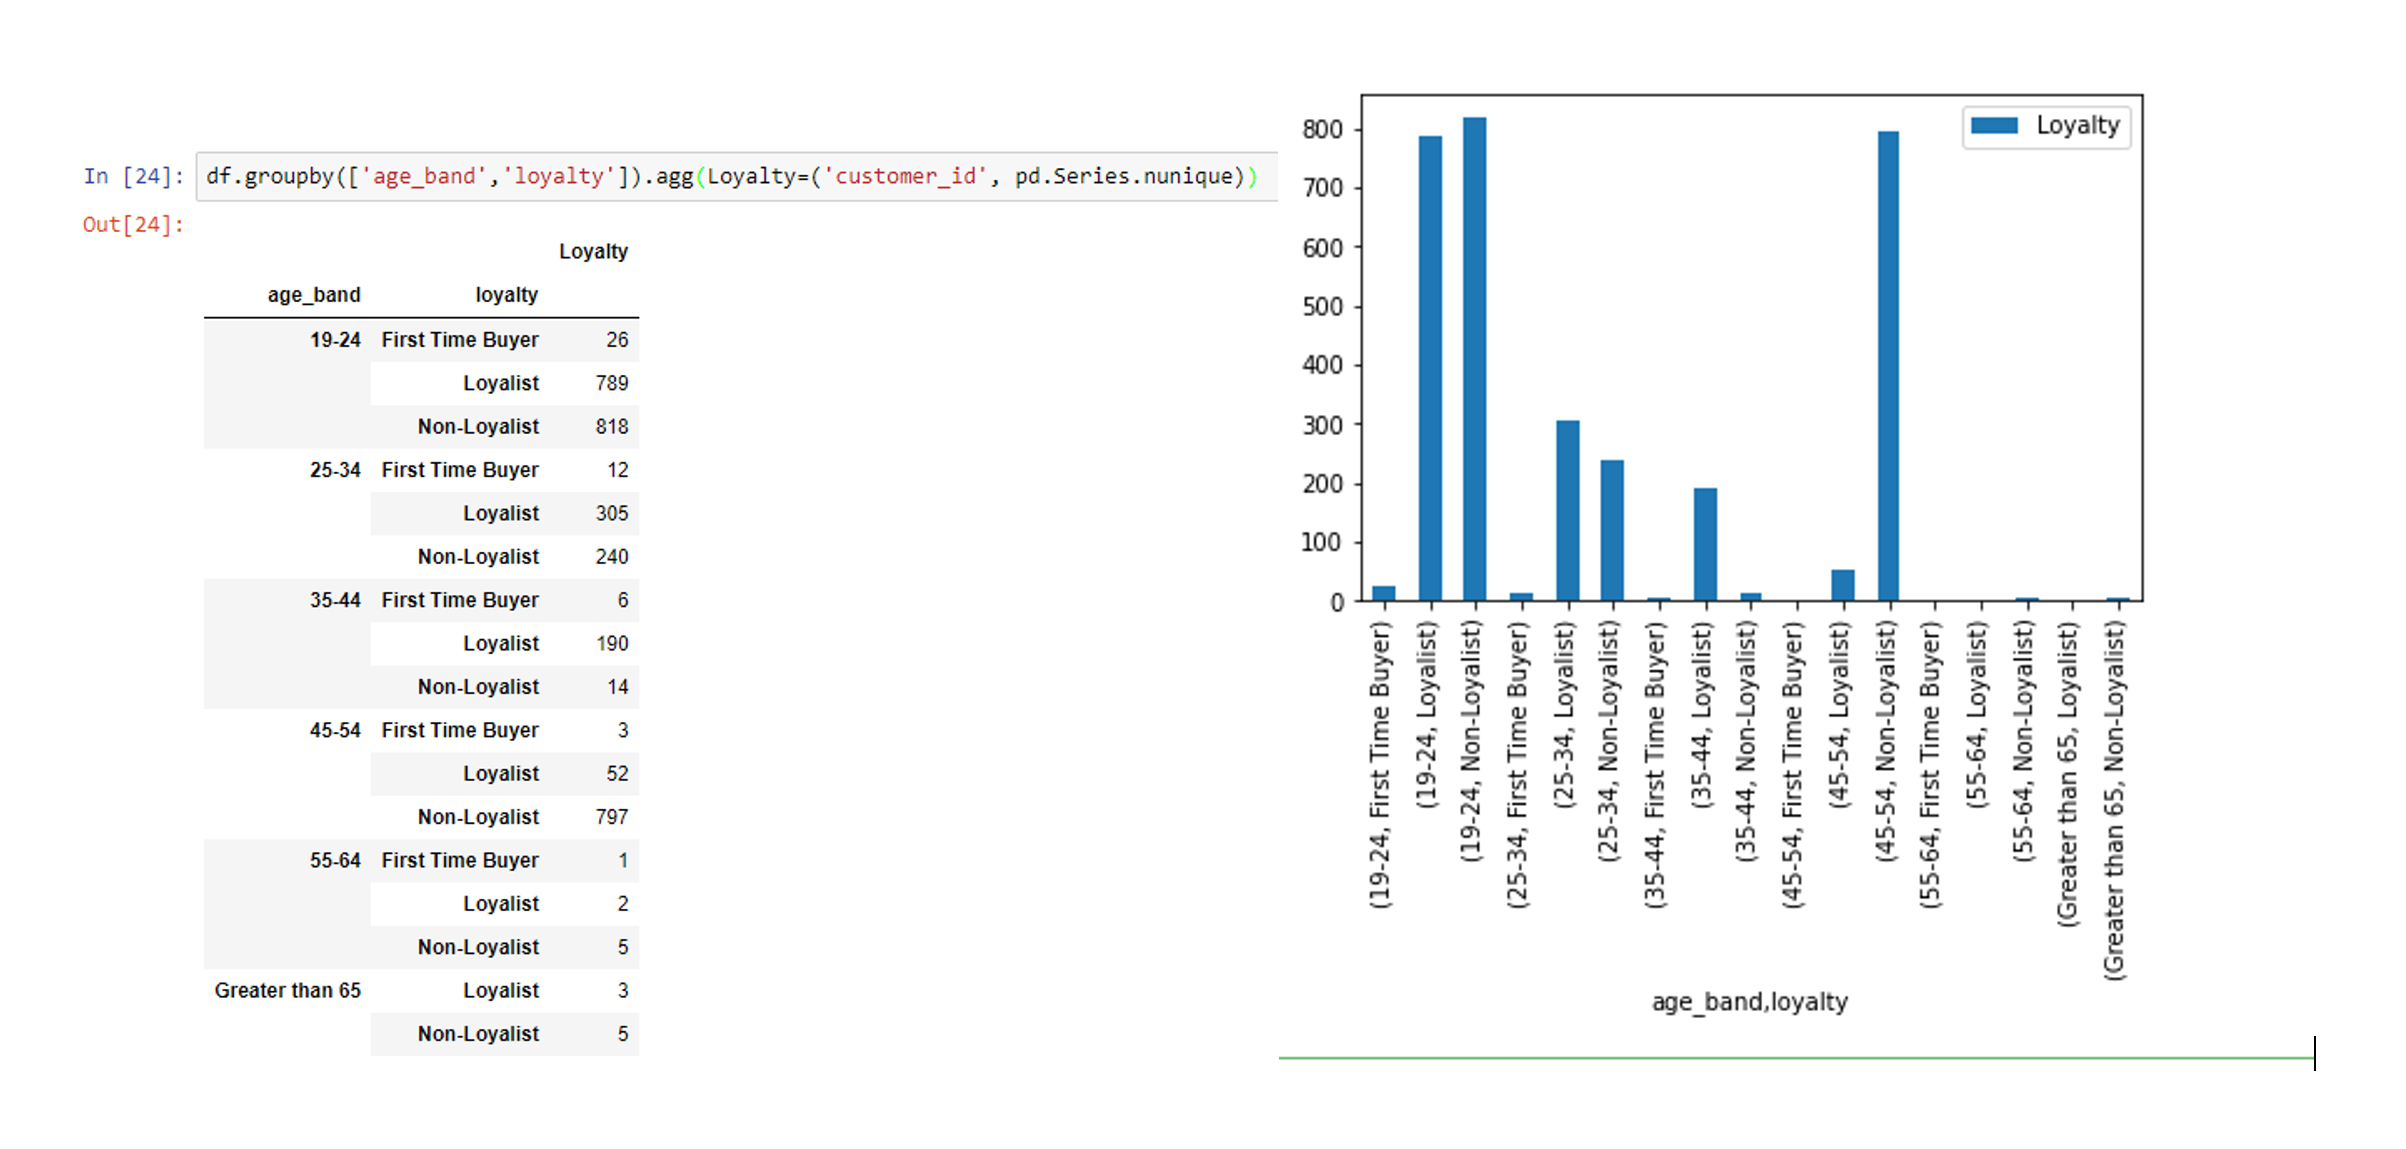Click the age_band,loyalty x-axis label
Screen dimensions: 2406x1149
[x=1749, y=1002]
